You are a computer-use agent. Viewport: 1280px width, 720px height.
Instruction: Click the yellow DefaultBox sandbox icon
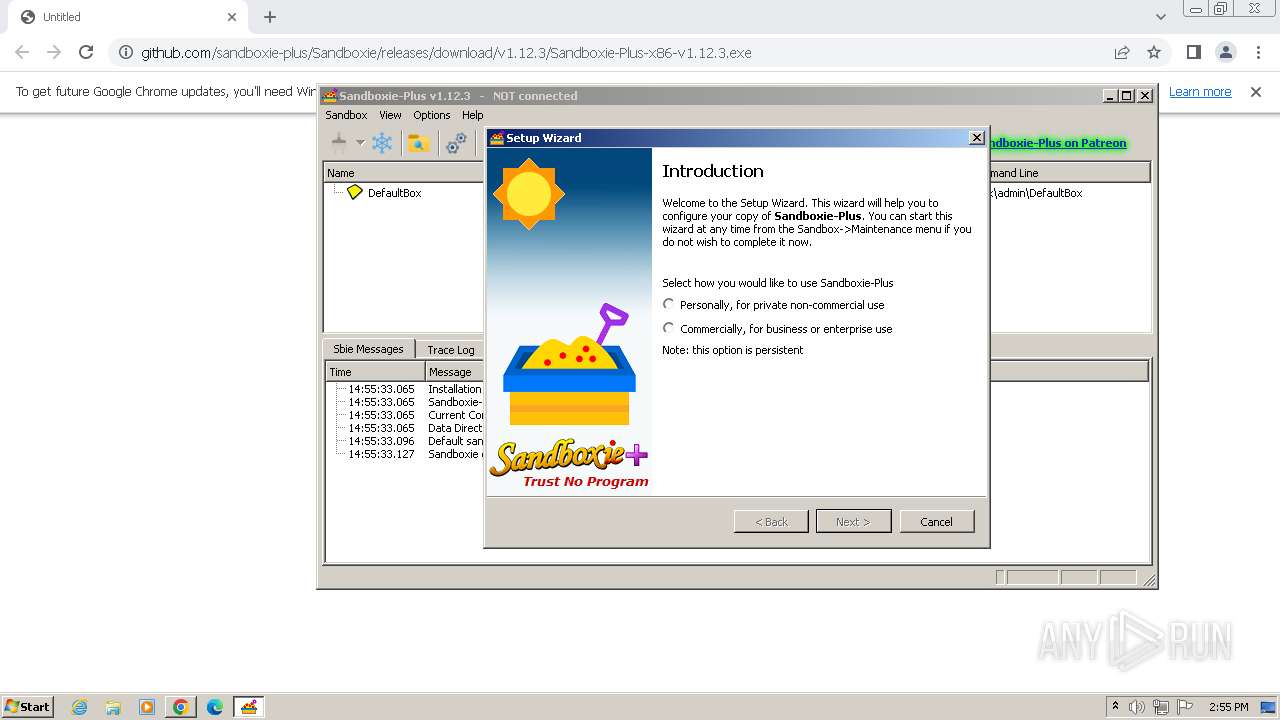pyautogui.click(x=355, y=192)
